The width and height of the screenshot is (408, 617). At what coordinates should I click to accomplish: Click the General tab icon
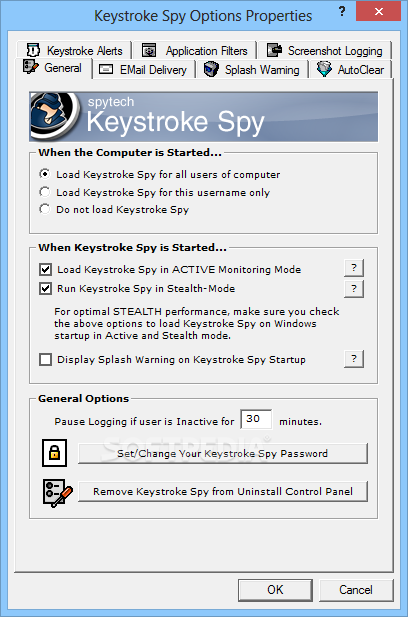click(x=31, y=67)
